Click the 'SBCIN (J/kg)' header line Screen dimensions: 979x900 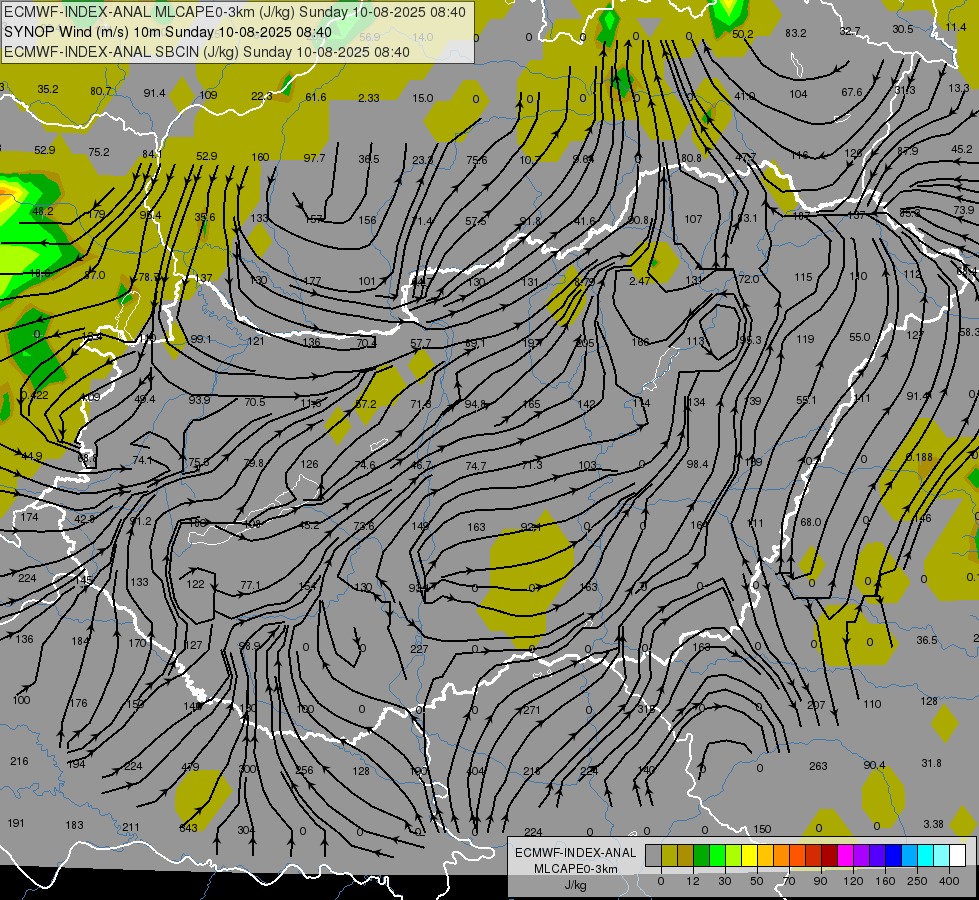click(207, 52)
